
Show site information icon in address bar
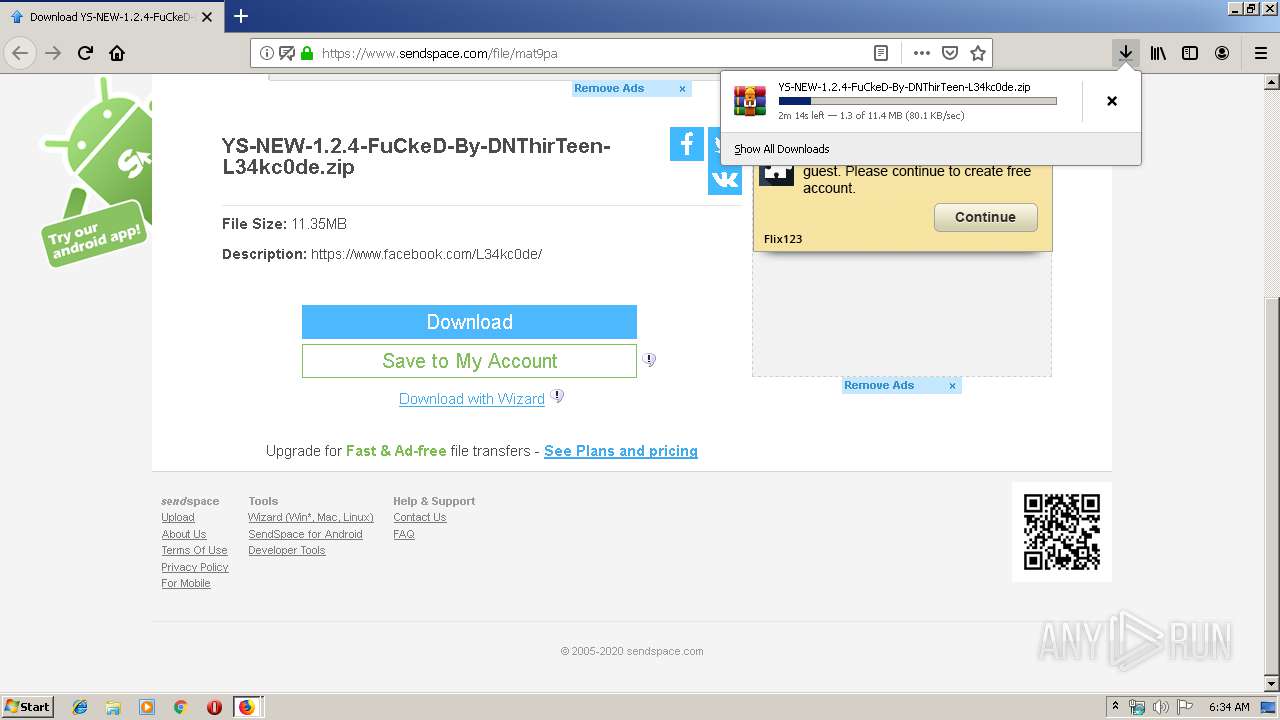pyautogui.click(x=267, y=53)
